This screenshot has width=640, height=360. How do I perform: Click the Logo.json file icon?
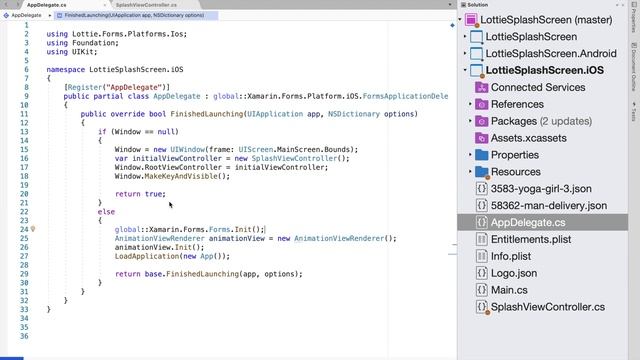pos(482,273)
